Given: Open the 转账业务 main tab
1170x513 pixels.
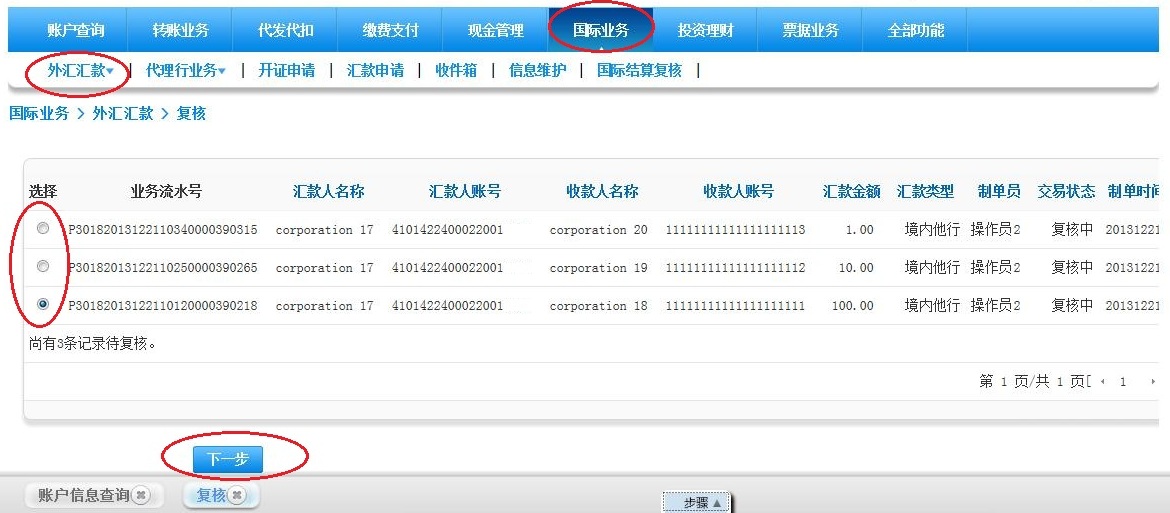Looking at the screenshot, I should click(181, 30).
